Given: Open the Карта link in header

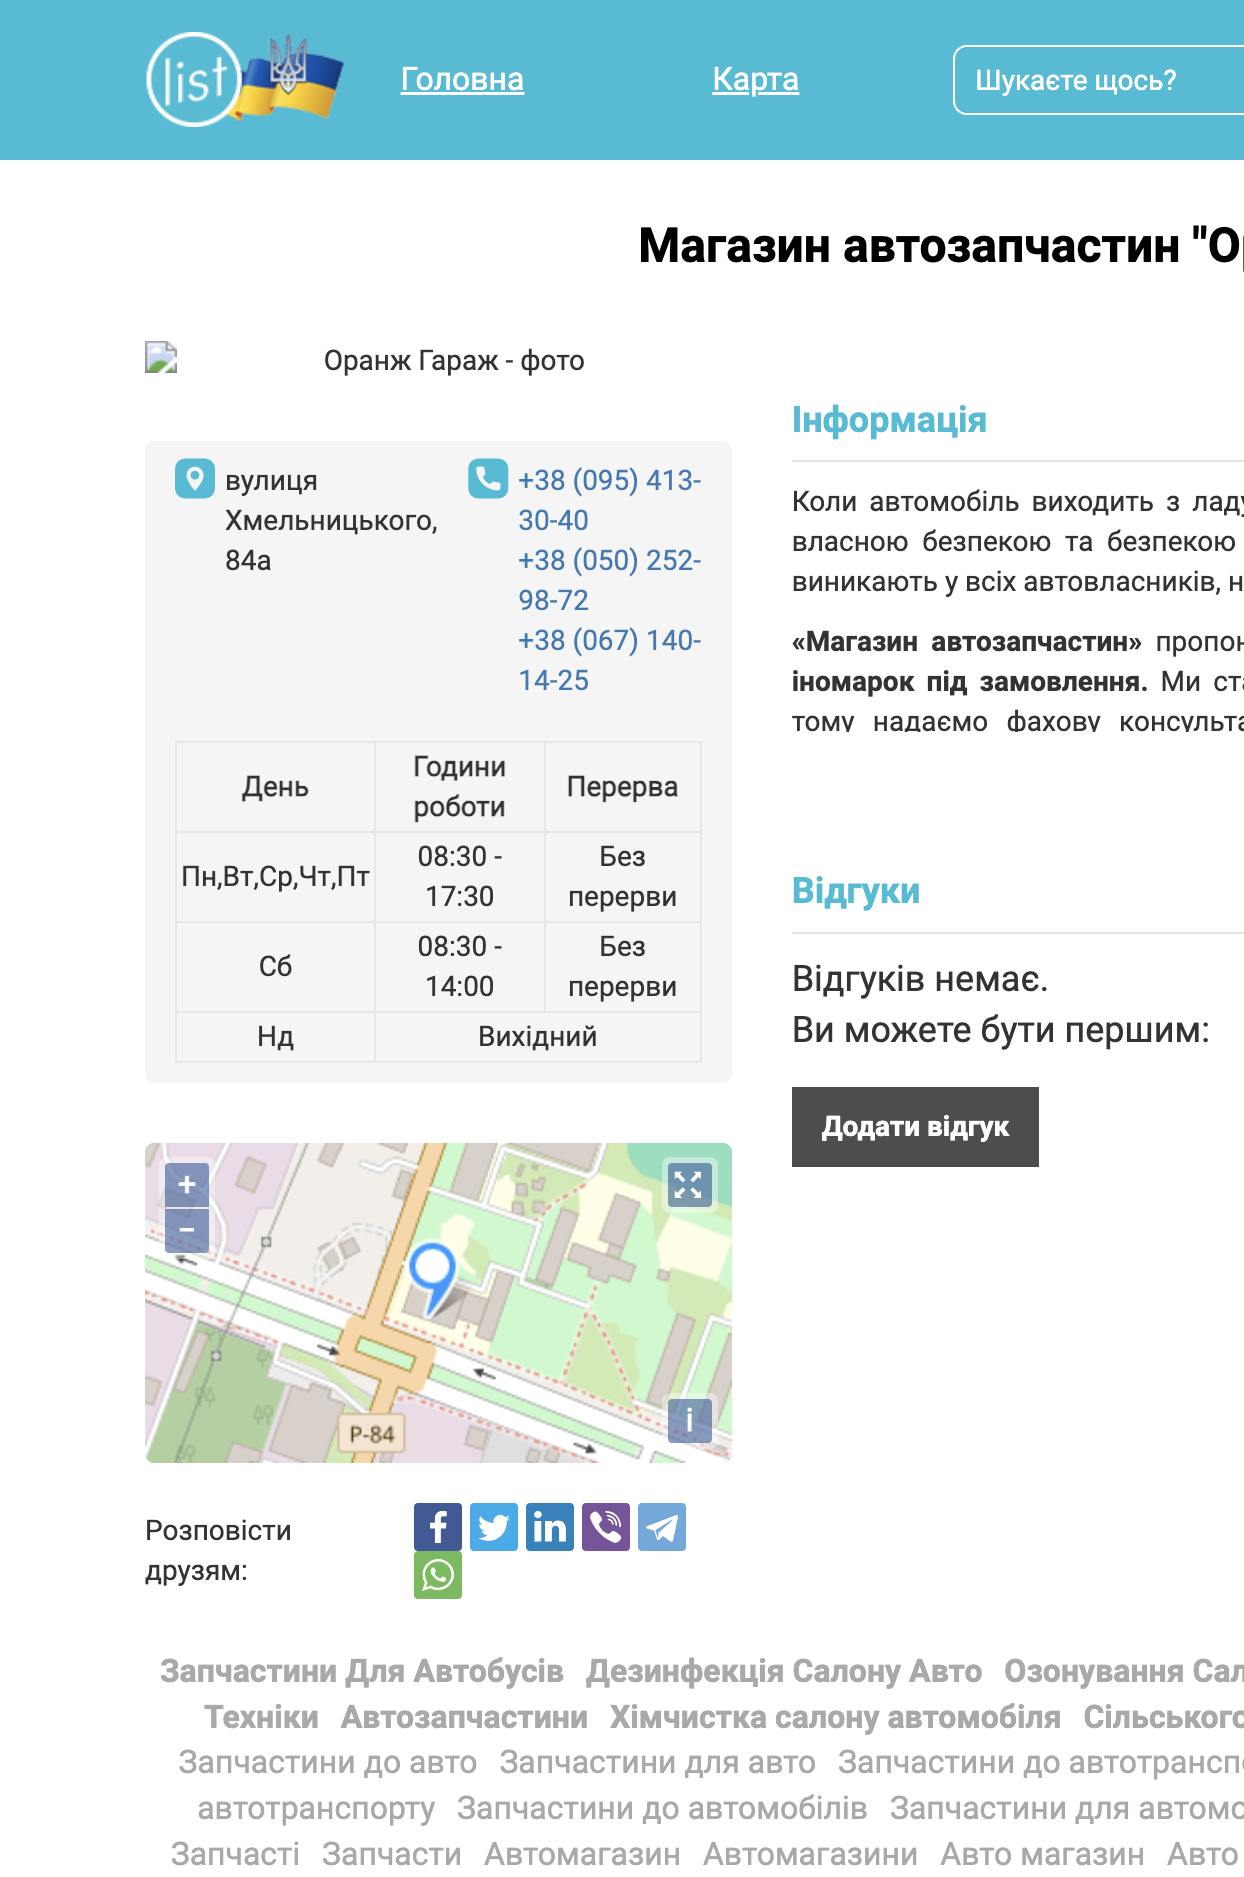Looking at the screenshot, I should 755,80.
